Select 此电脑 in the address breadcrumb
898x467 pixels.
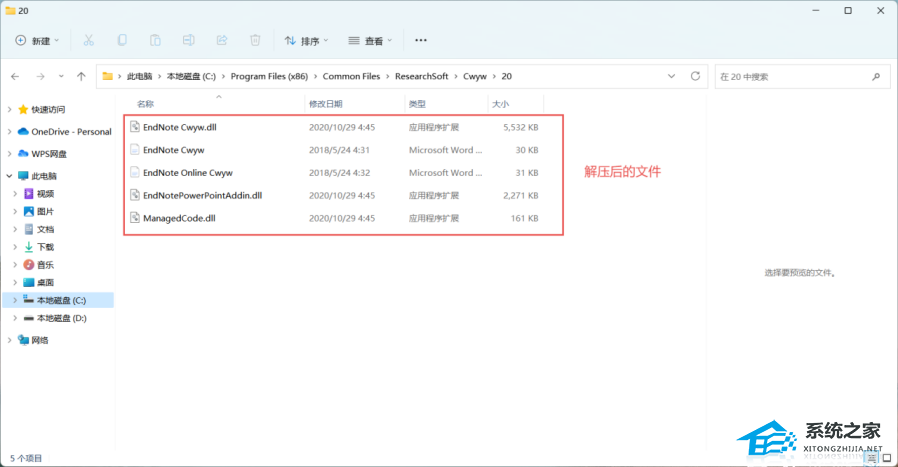(140, 76)
